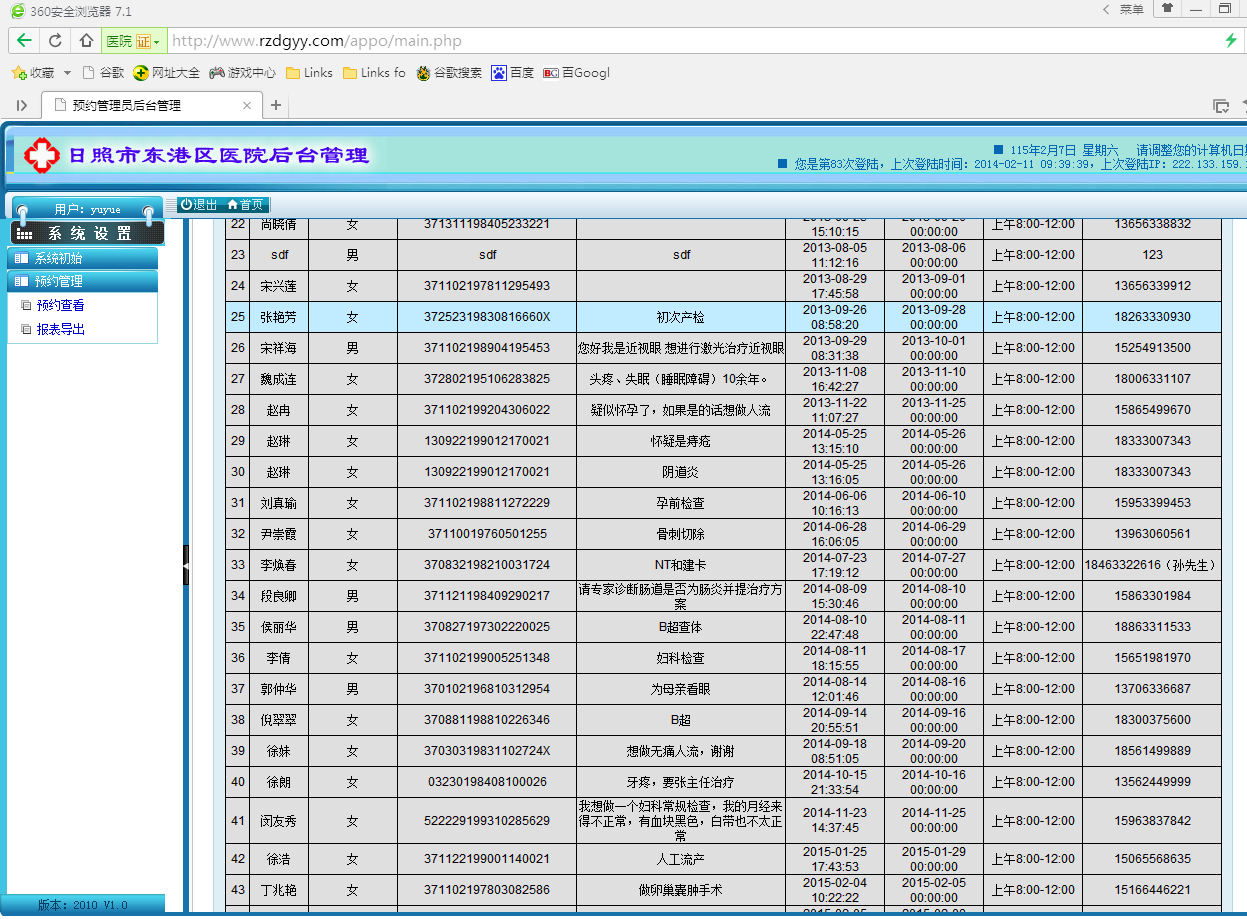Click the row number 23 cell
Screen dimensions: 1247x919
click(238, 255)
